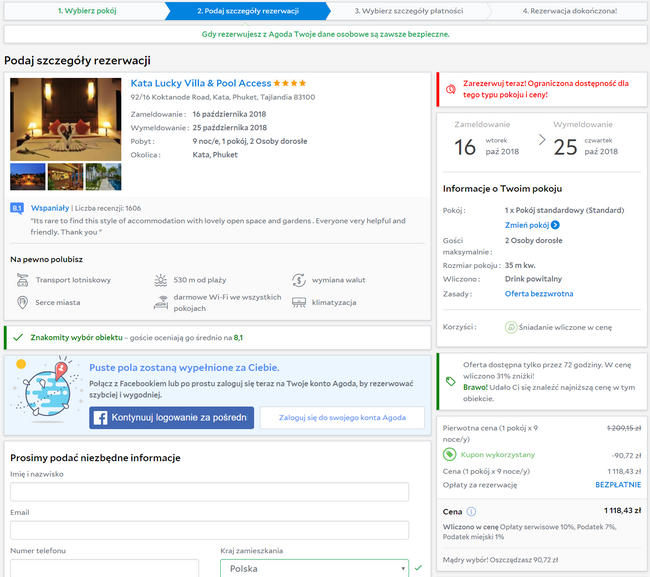Click the red limited availability clock icon
This screenshot has width=650, height=577.
(x=451, y=89)
